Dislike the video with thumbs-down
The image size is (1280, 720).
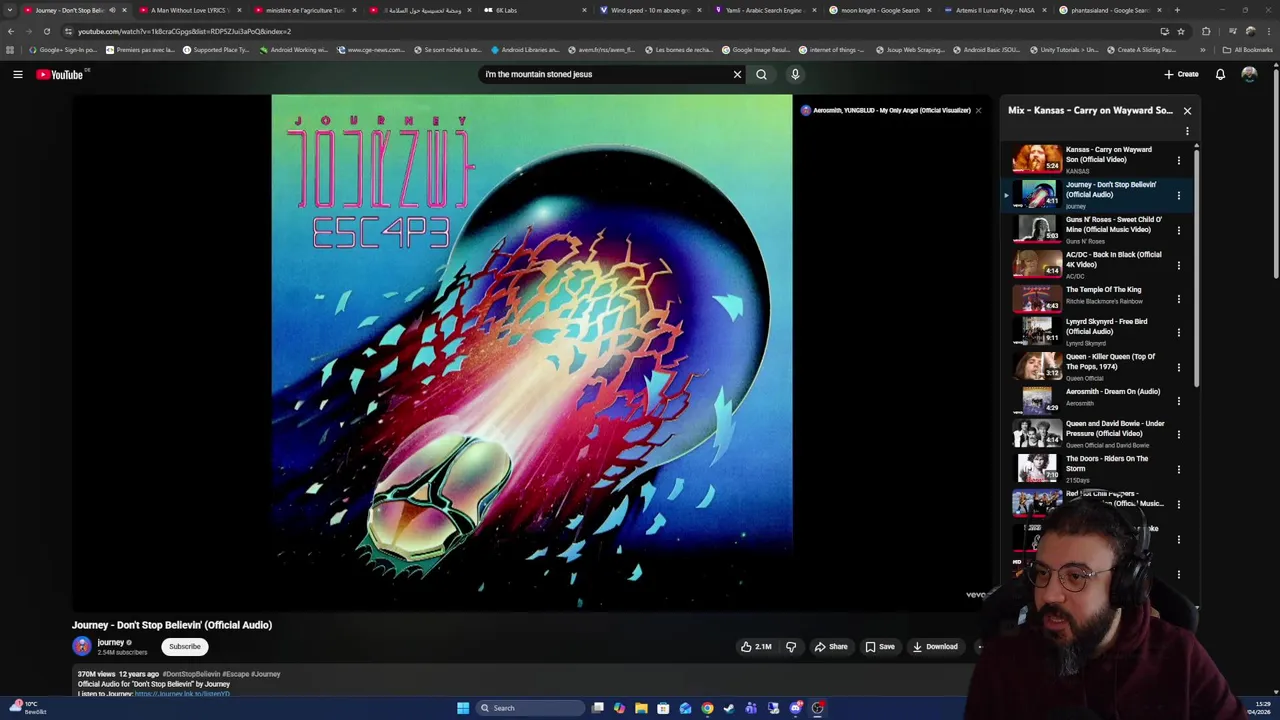(791, 646)
